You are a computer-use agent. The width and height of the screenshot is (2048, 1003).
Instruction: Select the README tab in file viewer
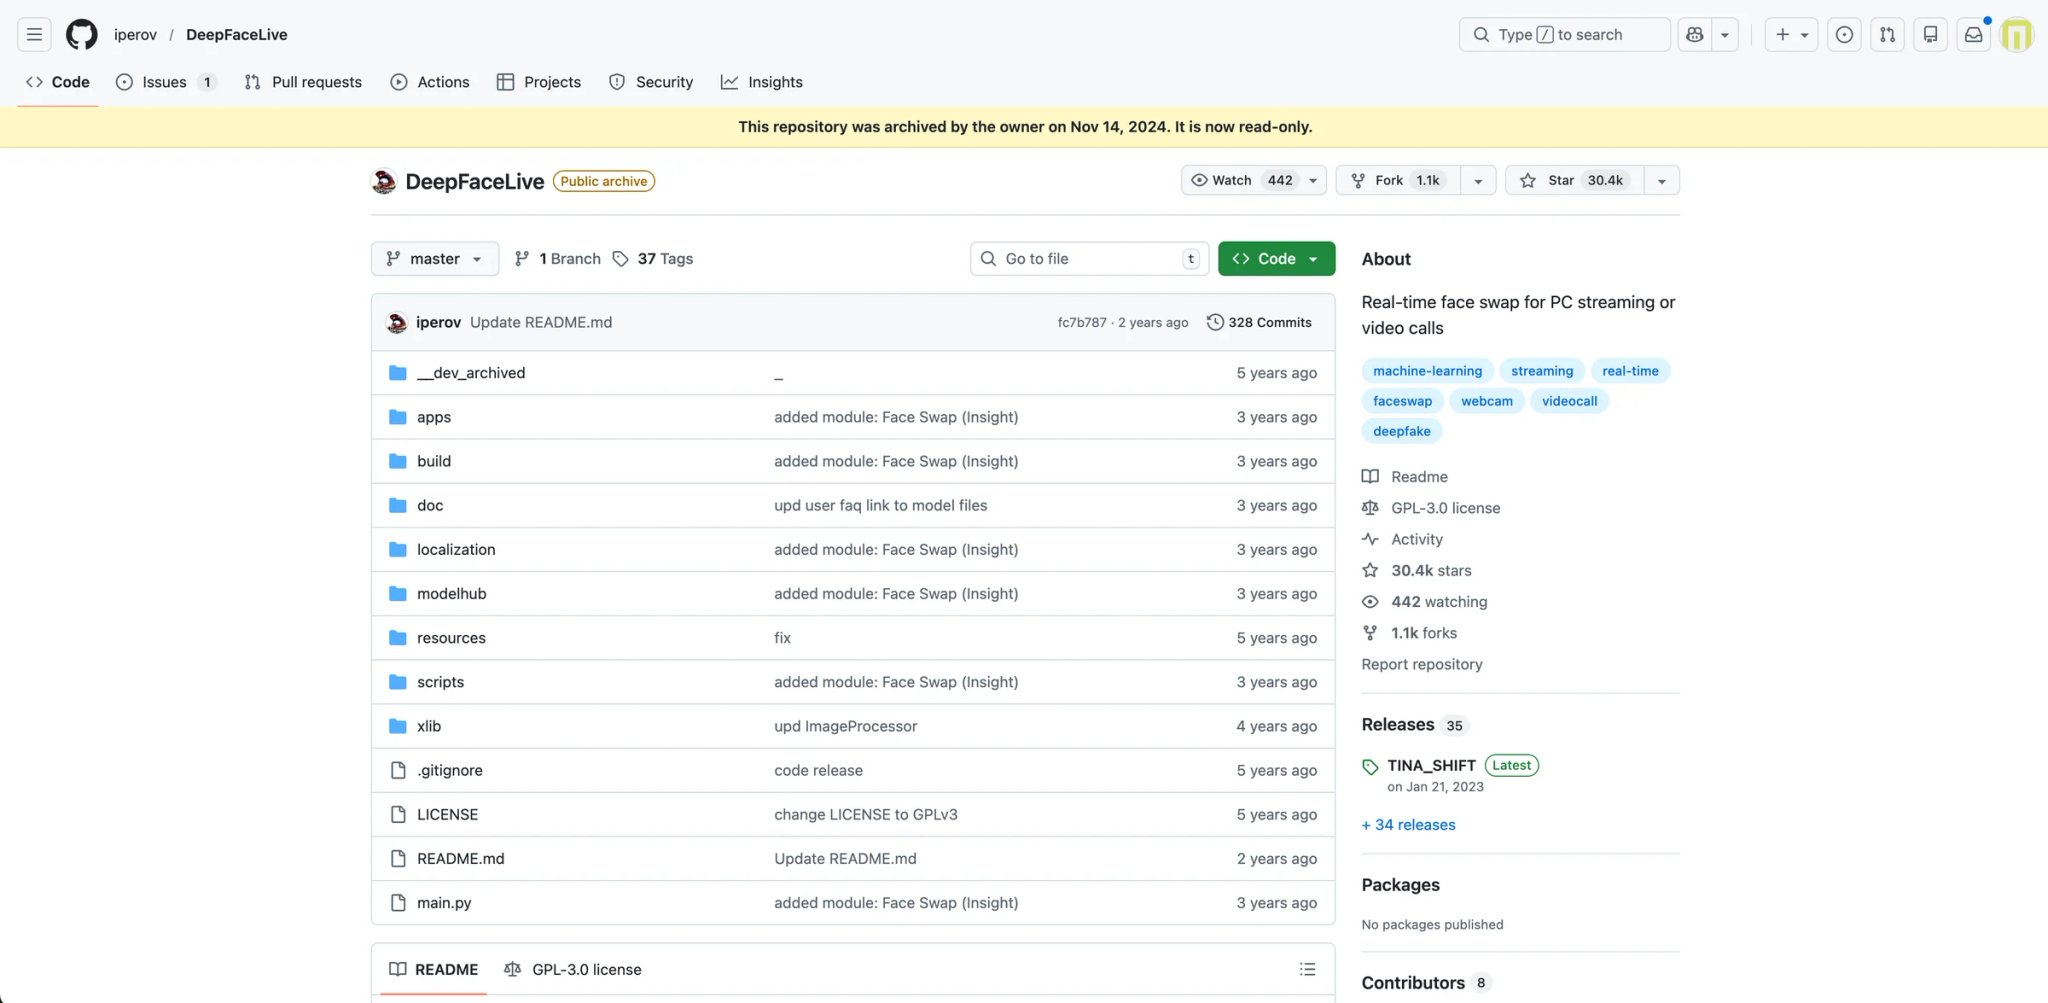(x=434, y=969)
